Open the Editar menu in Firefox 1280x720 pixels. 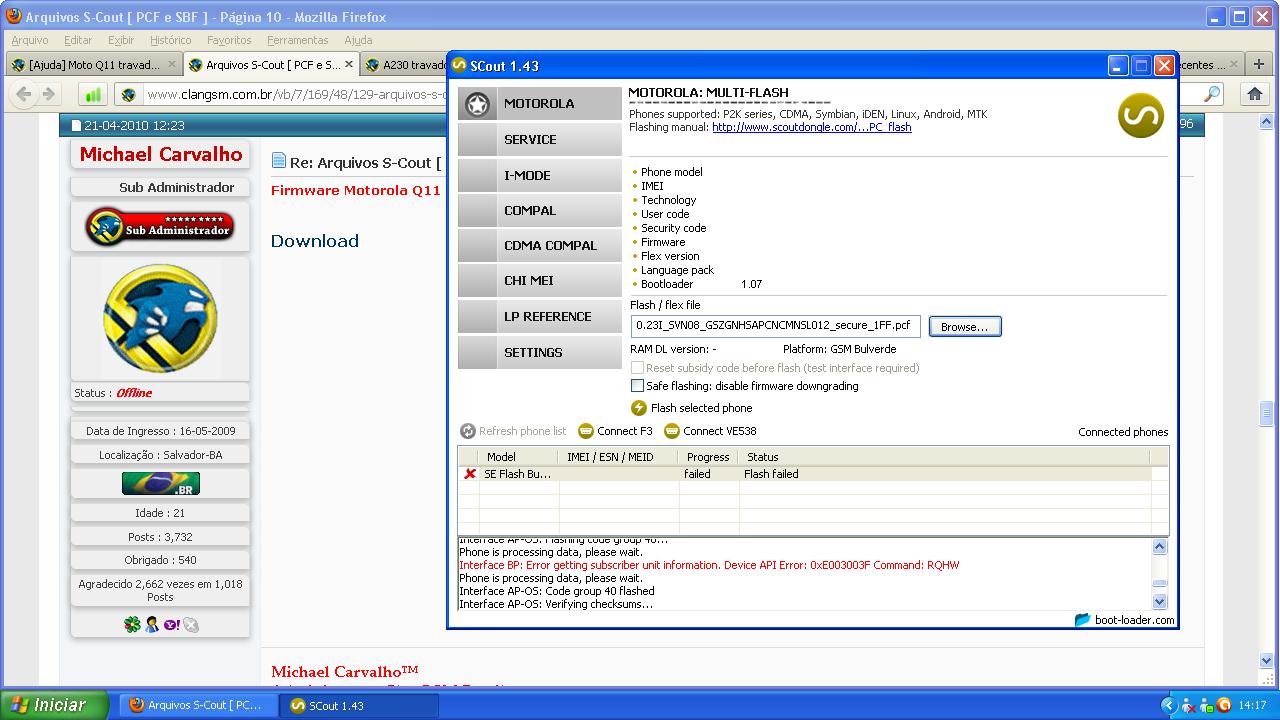point(78,40)
